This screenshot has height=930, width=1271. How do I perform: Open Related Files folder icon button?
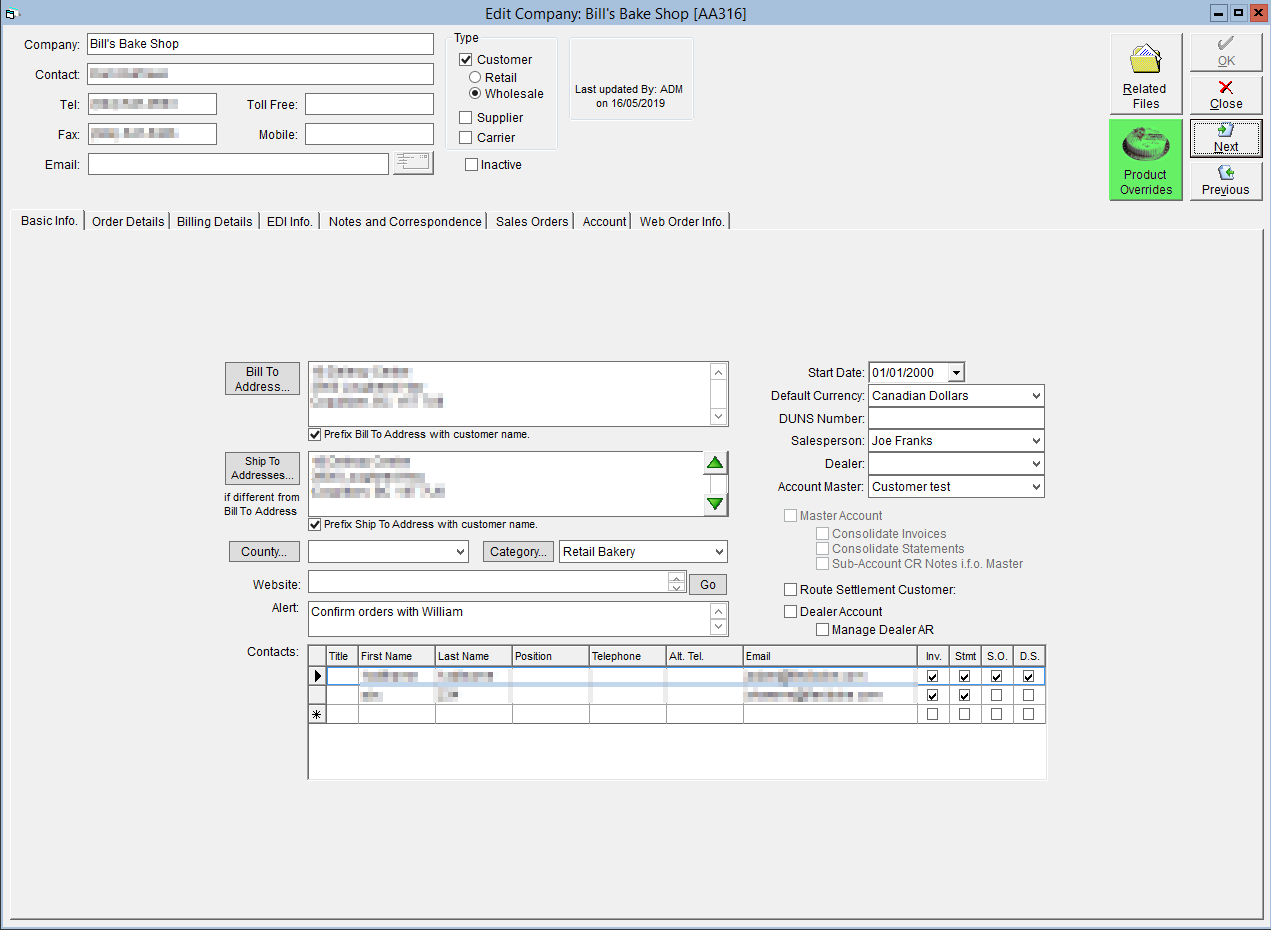tap(1145, 74)
